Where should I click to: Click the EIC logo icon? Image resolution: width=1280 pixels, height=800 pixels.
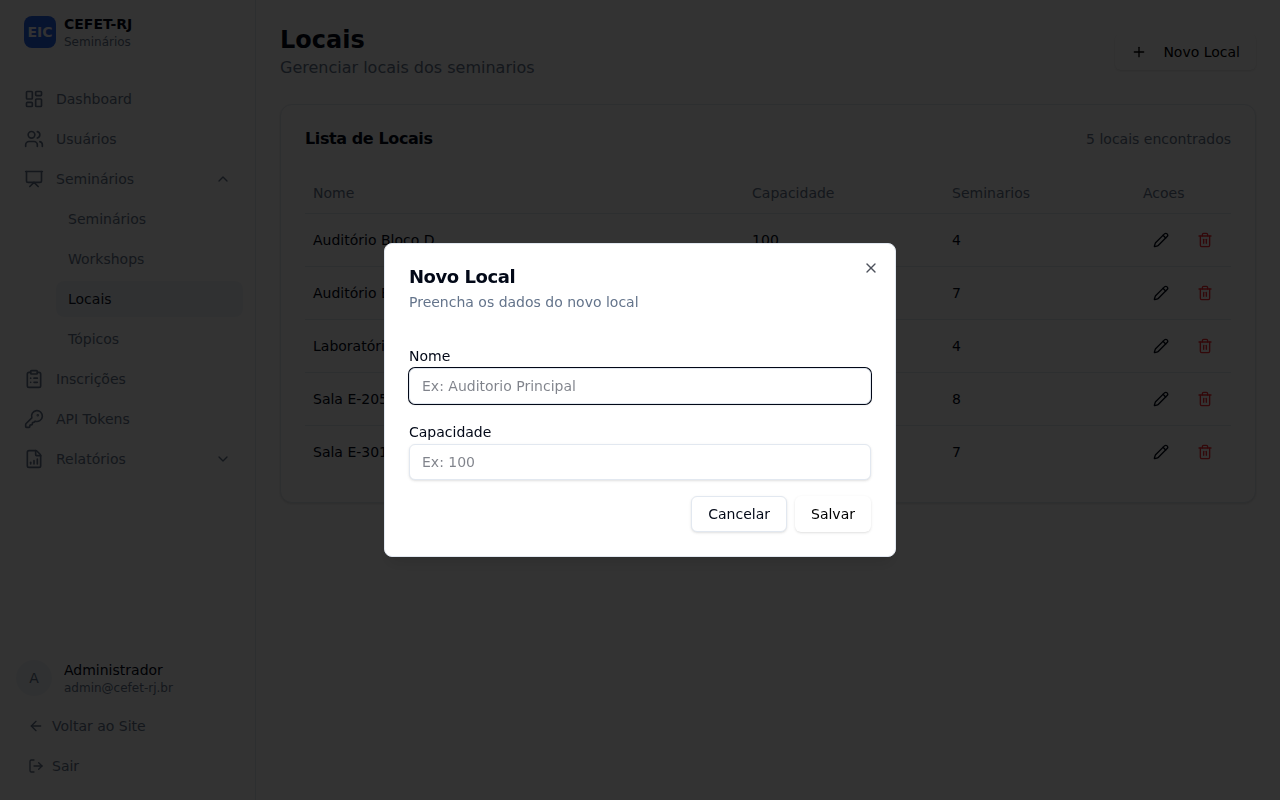(x=40, y=32)
